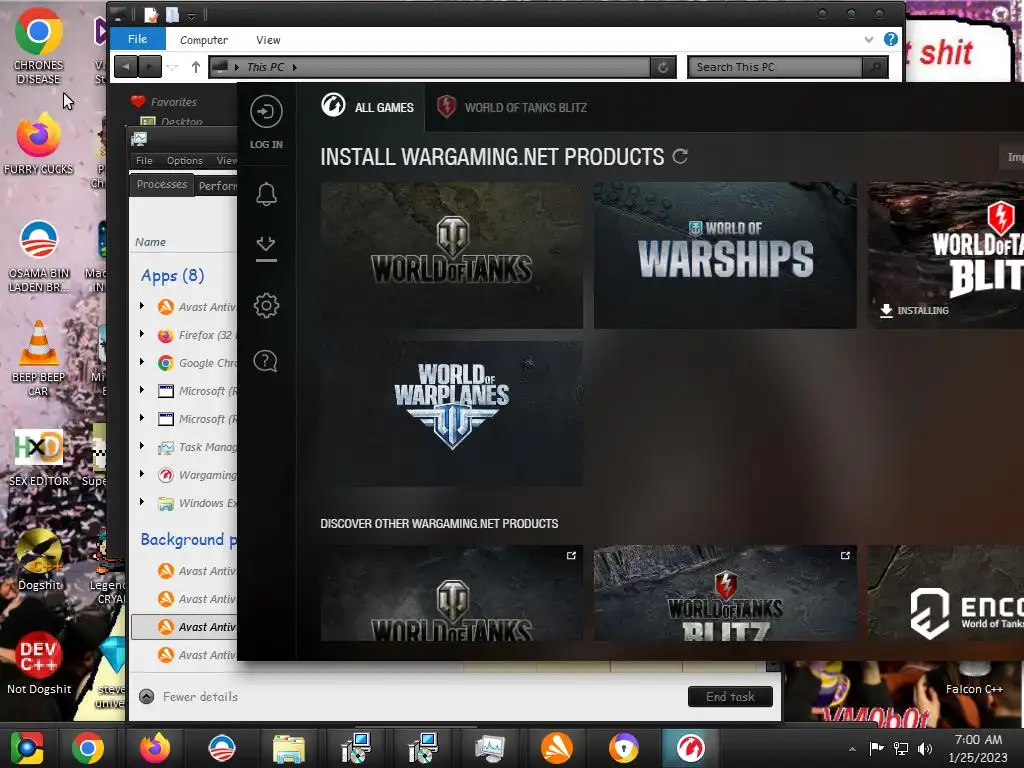
Task: Switch to the World of Tanks Blitz tab
Action: click(511, 107)
